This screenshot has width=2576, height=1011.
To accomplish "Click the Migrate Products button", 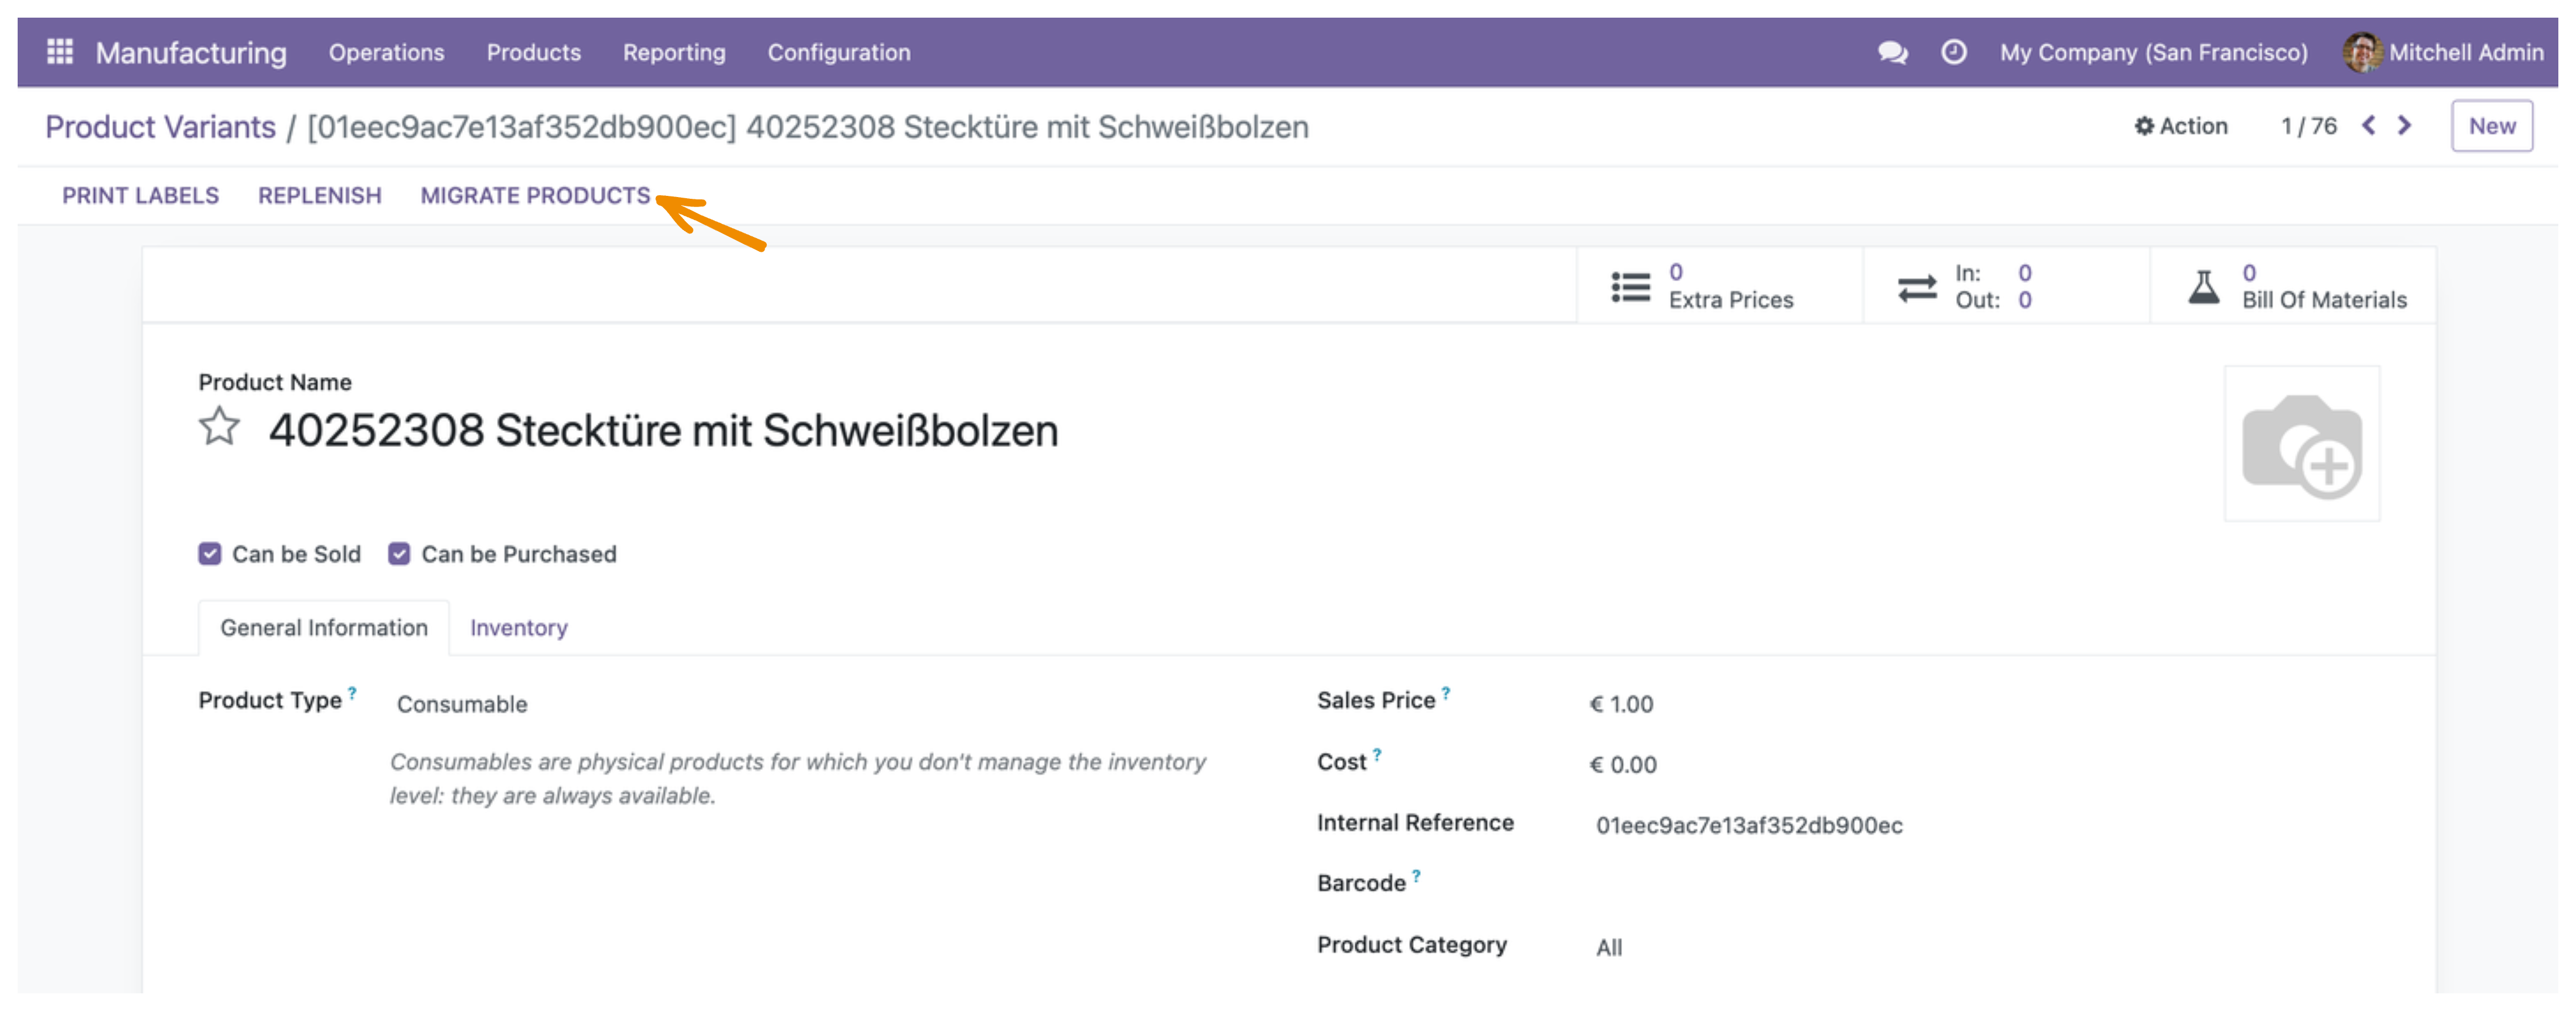I will point(535,196).
